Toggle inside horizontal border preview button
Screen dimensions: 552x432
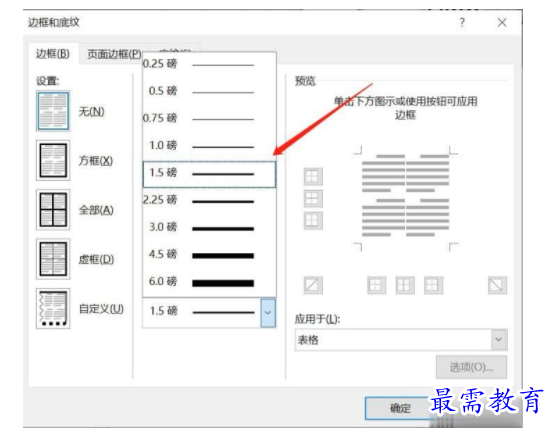[313, 199]
